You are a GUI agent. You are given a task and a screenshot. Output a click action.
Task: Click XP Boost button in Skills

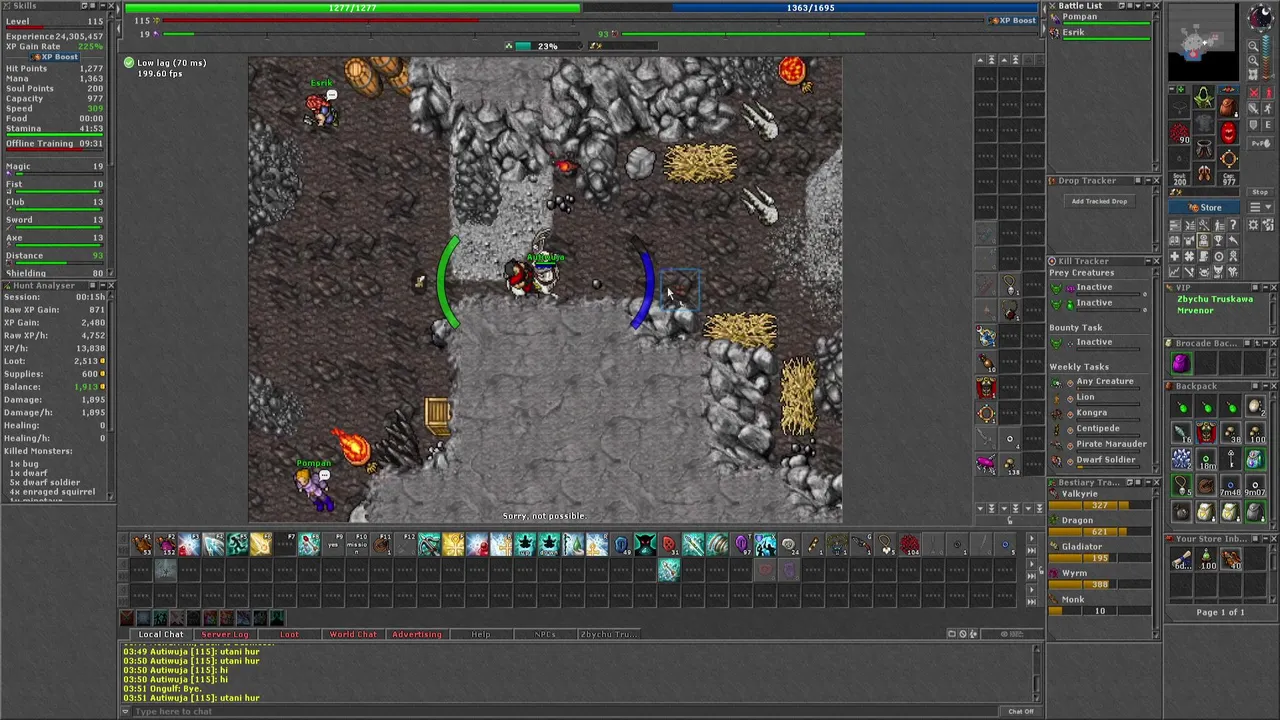(53, 57)
